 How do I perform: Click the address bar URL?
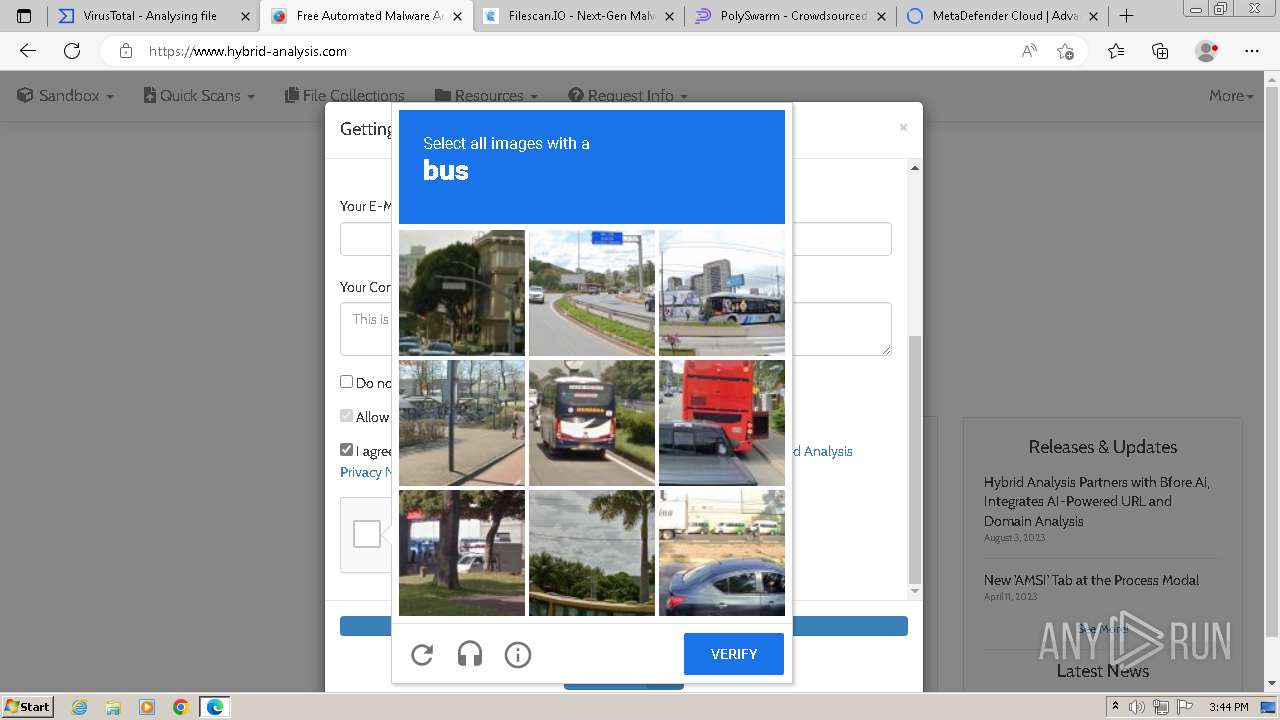pos(248,51)
